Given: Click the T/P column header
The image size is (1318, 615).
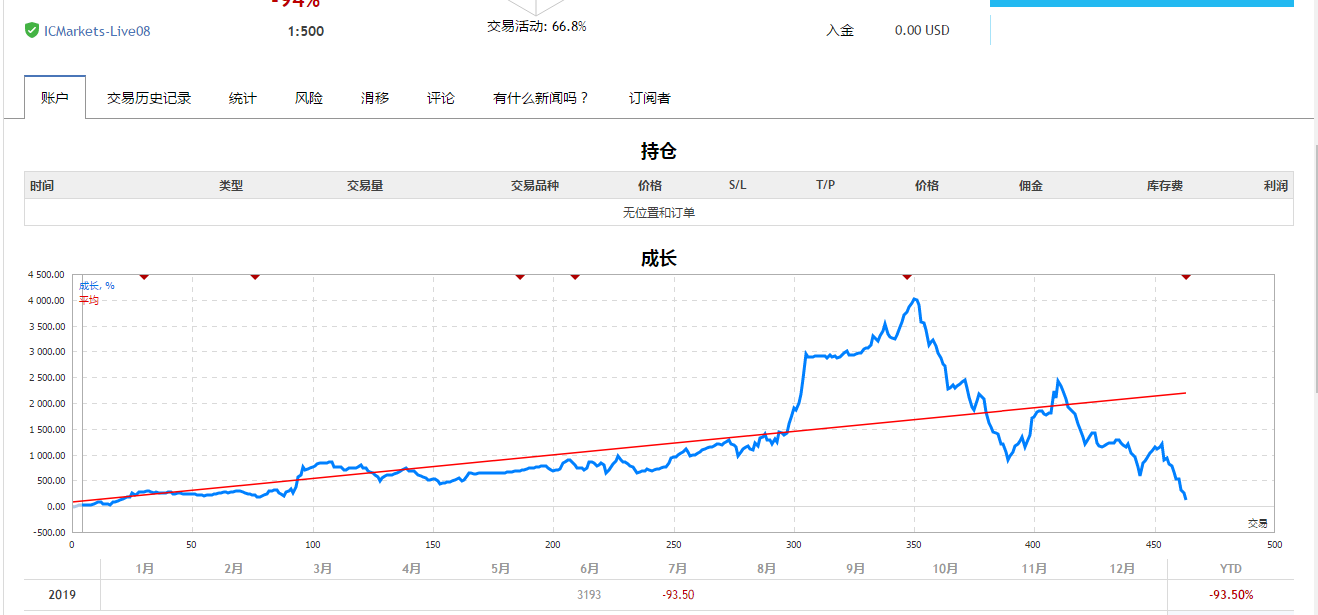Looking at the screenshot, I should (x=825, y=186).
